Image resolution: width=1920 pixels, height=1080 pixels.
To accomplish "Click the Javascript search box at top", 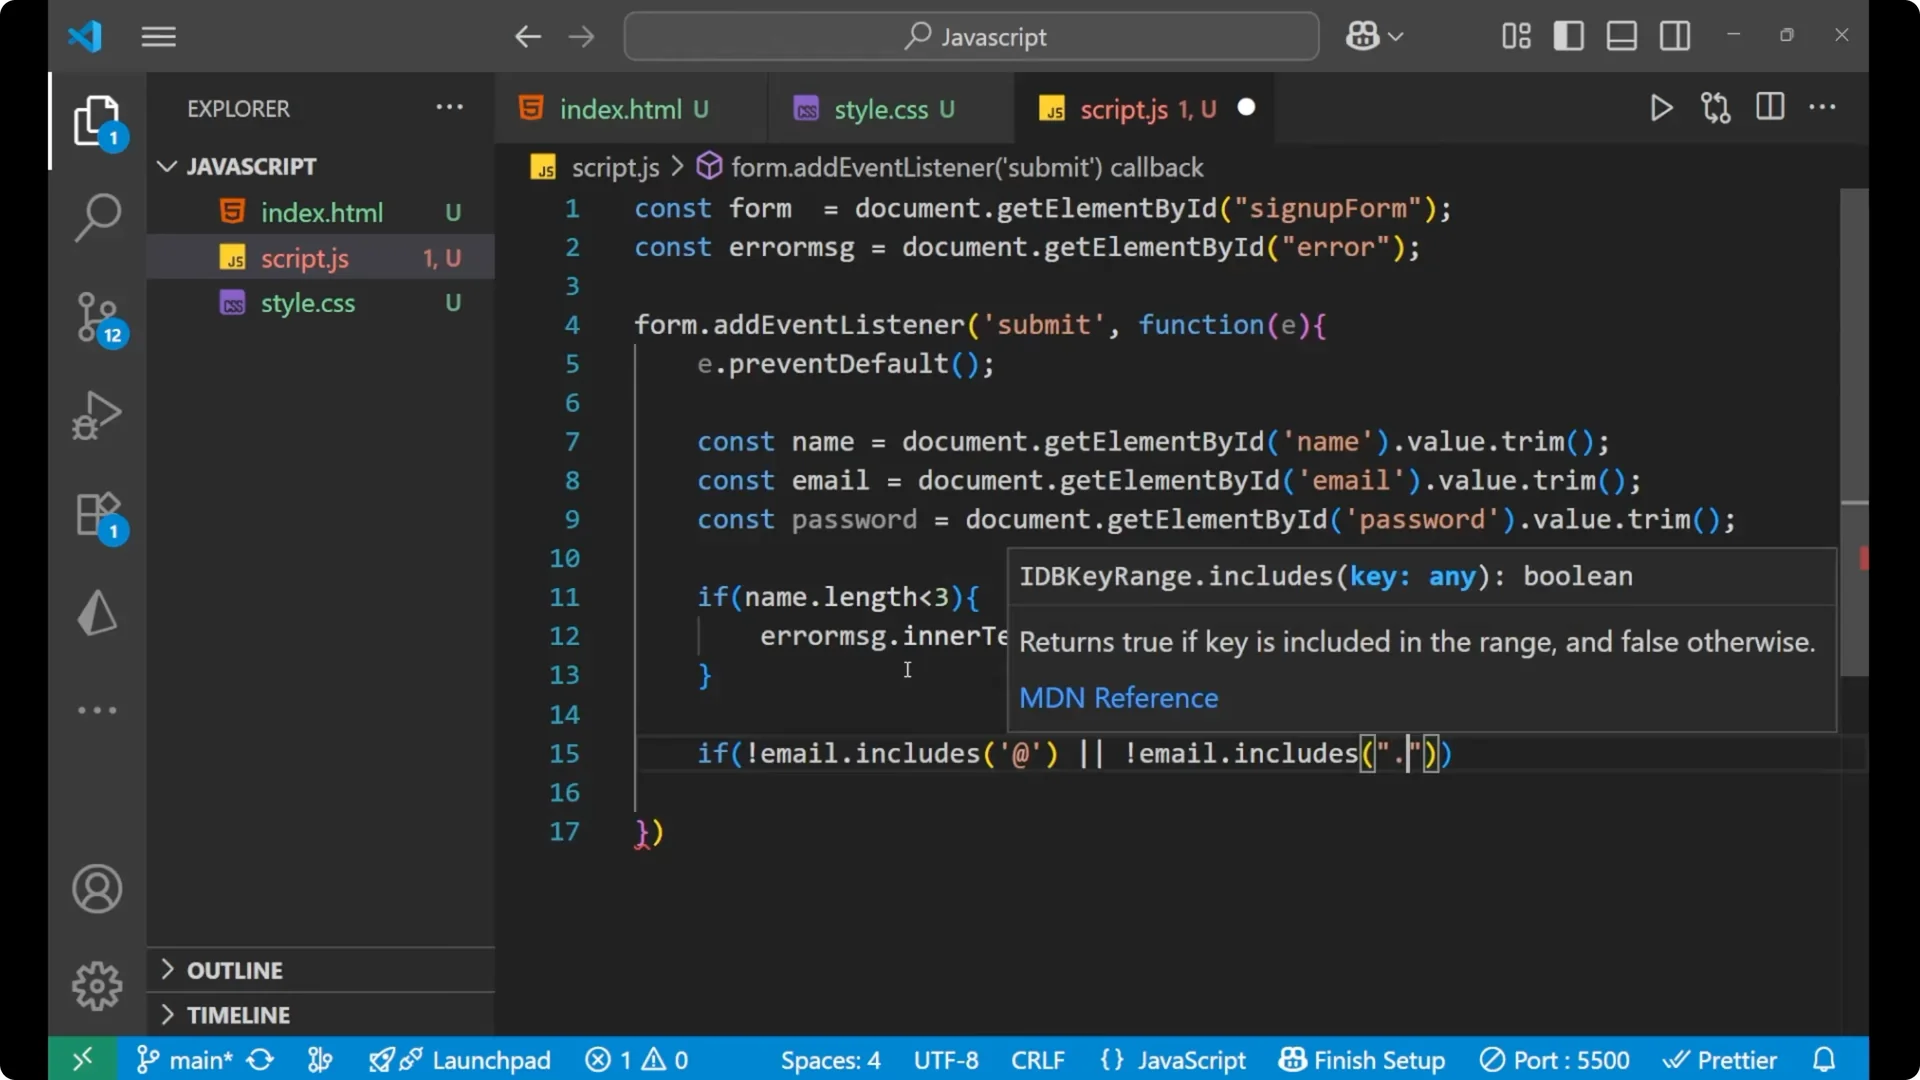I will tap(969, 36).
